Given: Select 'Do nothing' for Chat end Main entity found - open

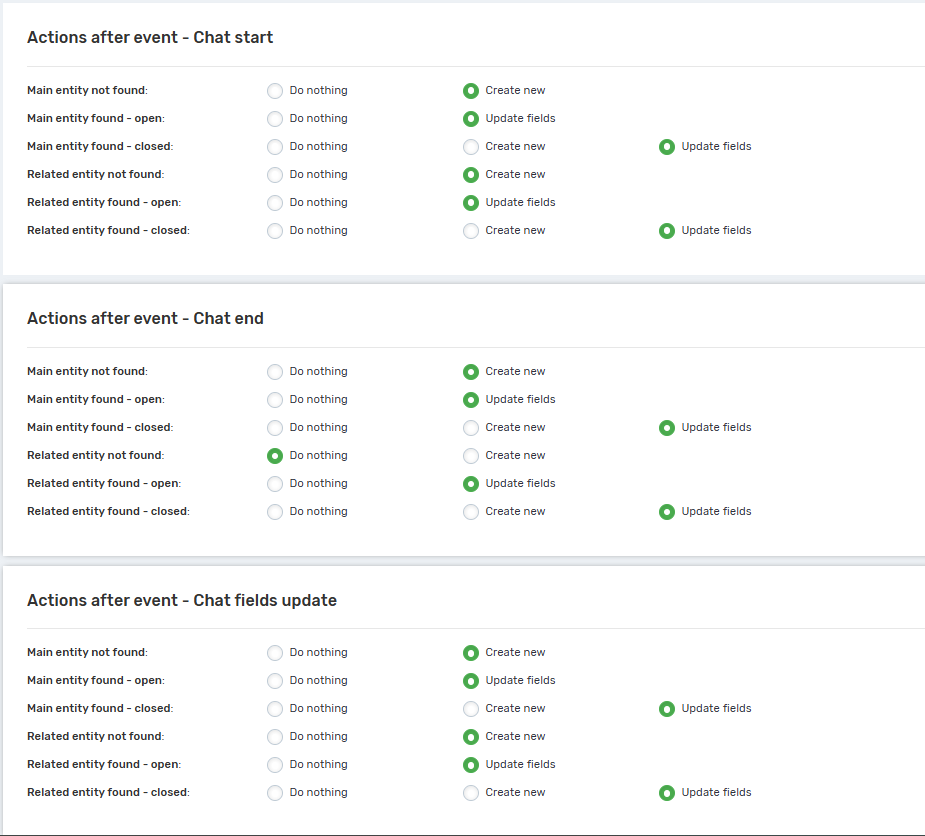Looking at the screenshot, I should point(275,400).
